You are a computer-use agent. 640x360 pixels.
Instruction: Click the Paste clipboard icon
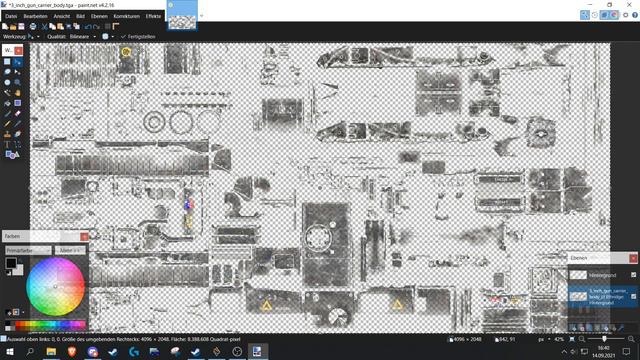[60, 27]
